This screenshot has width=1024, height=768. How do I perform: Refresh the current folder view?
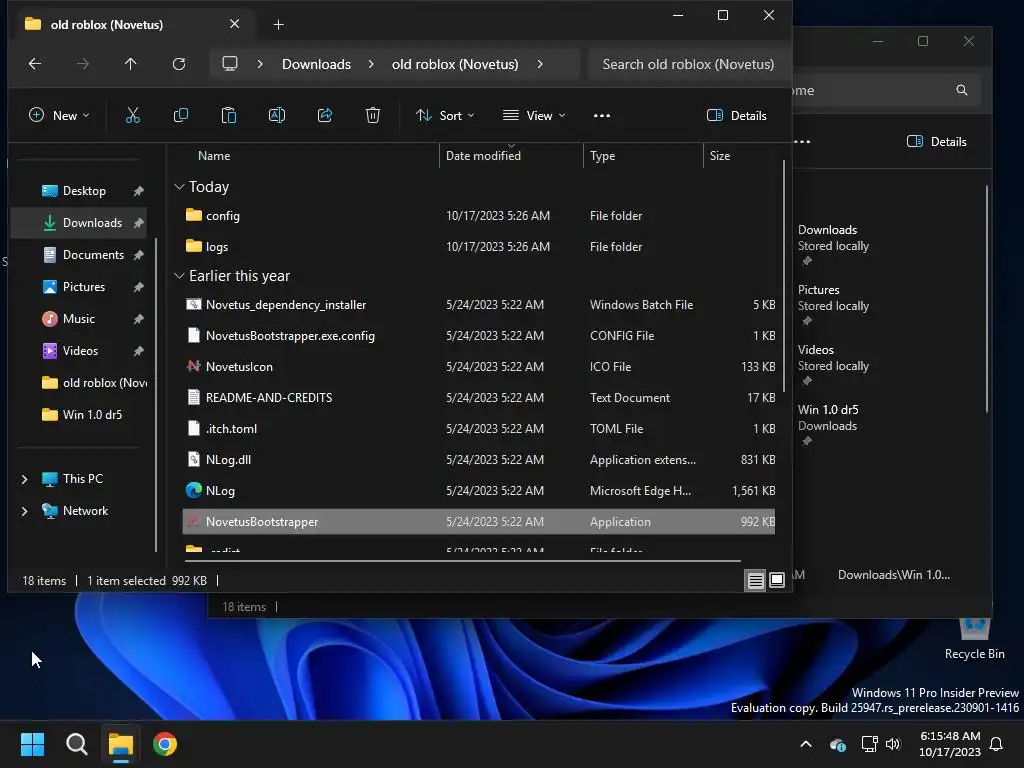point(179,64)
